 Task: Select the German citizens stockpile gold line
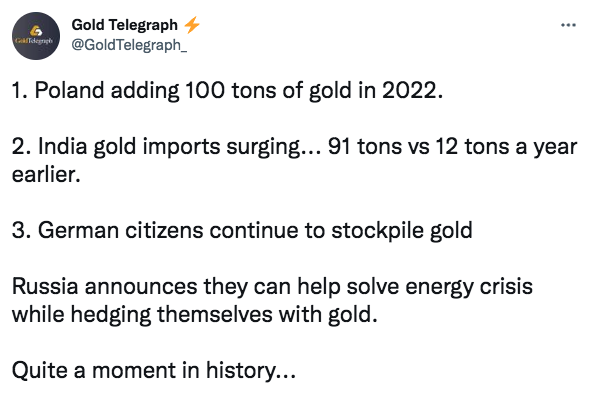coord(242,230)
